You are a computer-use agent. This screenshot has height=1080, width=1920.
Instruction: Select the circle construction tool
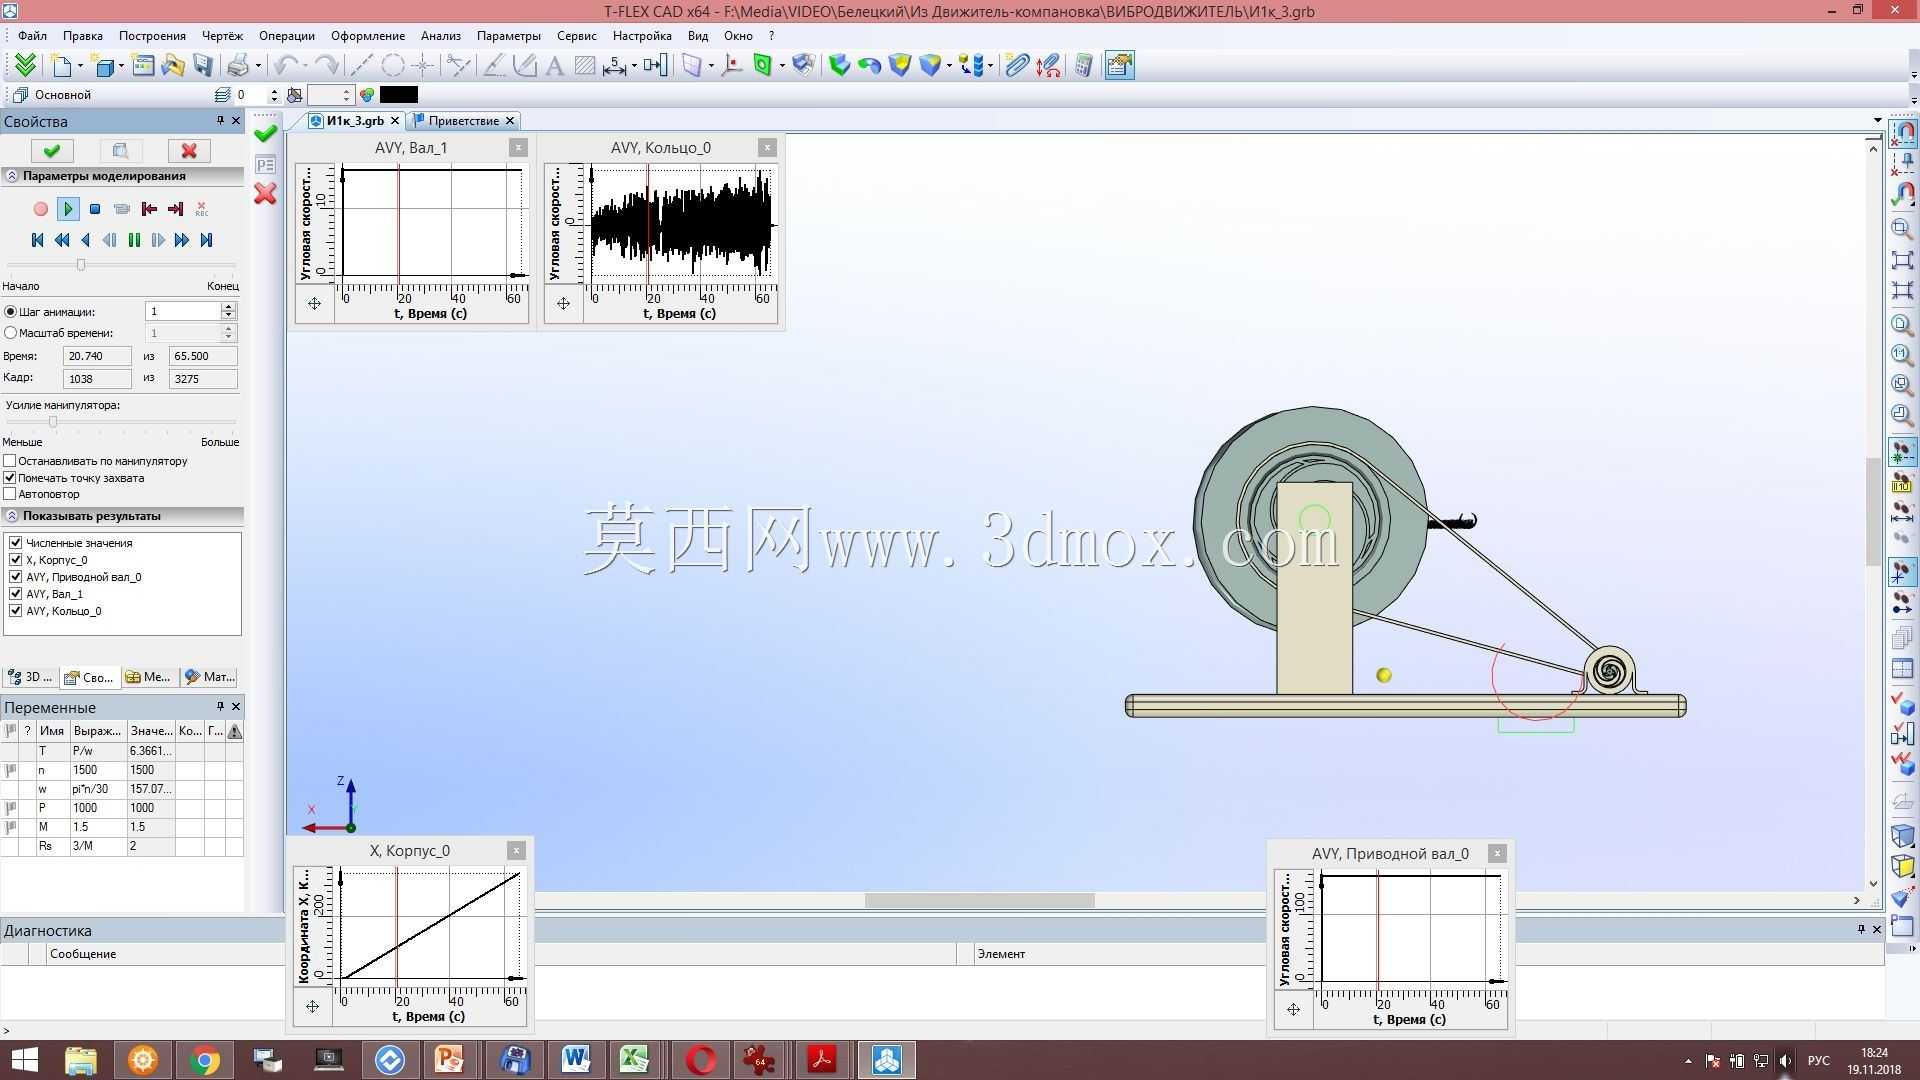(393, 66)
